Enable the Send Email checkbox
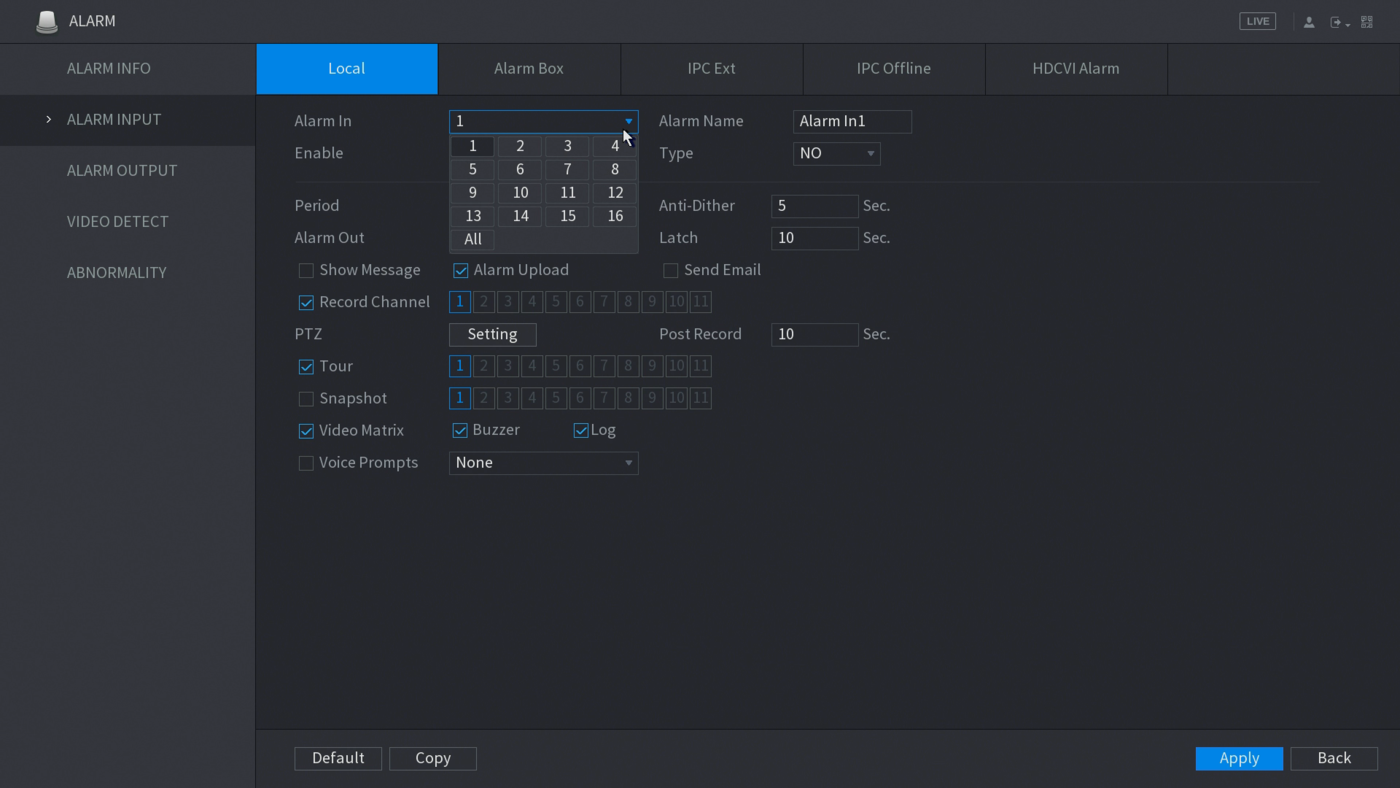This screenshot has width=1400, height=788. [671, 270]
